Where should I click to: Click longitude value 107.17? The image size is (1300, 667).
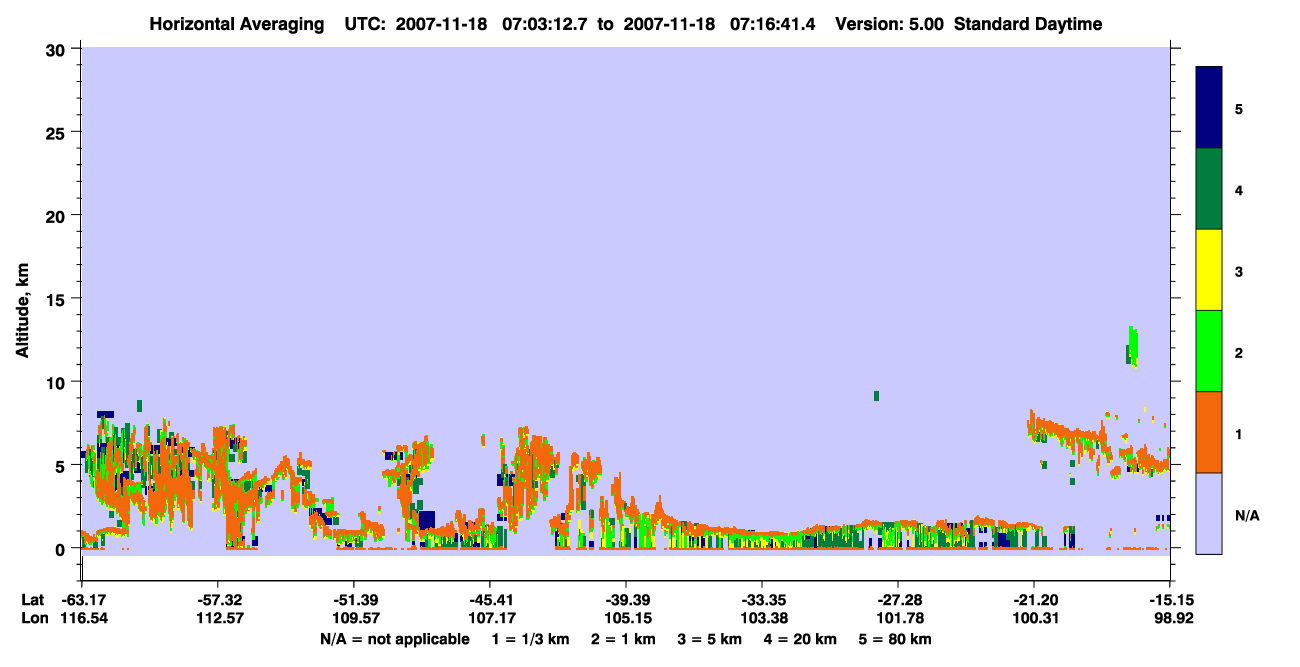[x=490, y=618]
